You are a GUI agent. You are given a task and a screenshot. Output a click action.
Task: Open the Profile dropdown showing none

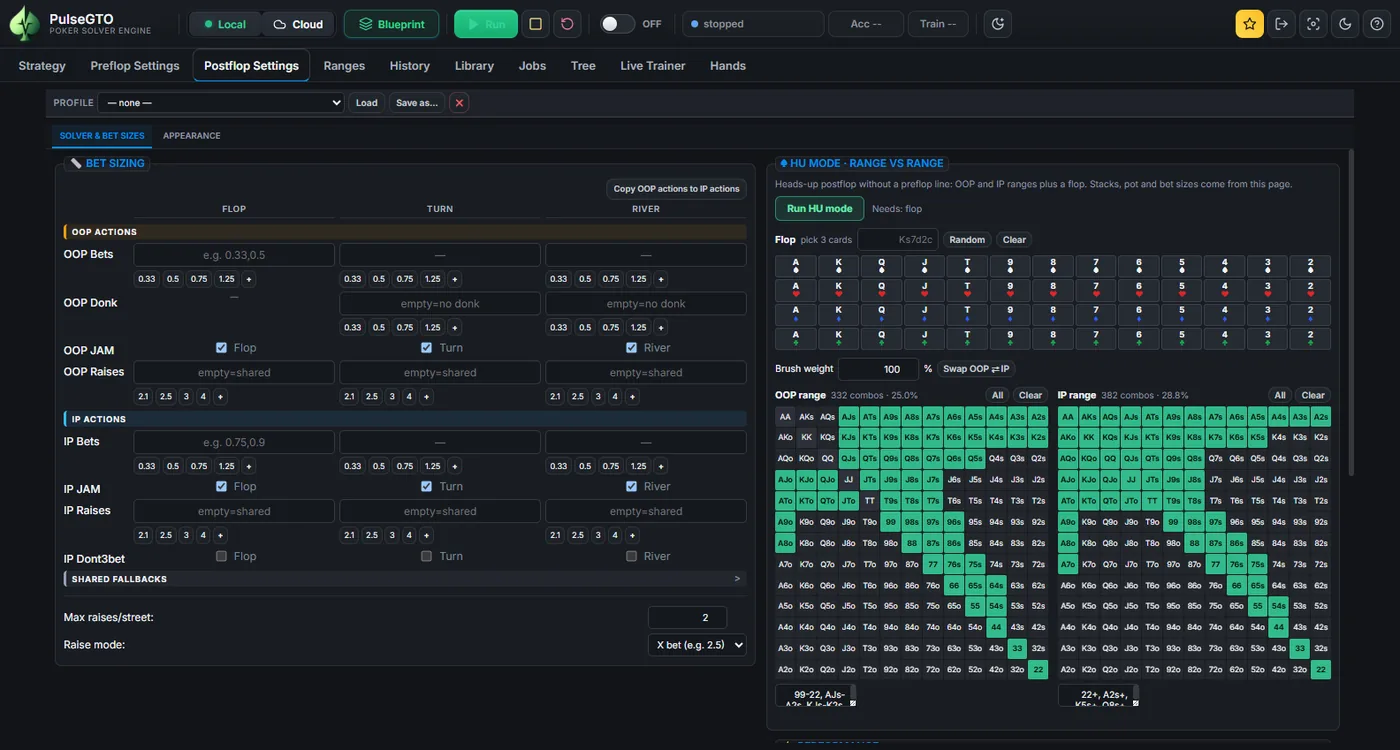[x=221, y=103]
